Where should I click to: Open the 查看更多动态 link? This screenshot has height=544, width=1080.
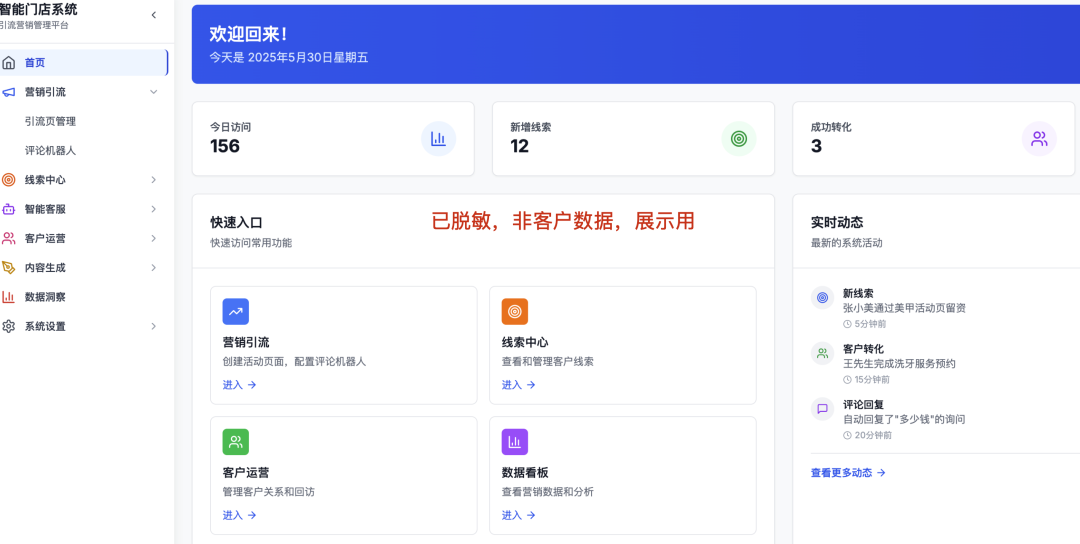click(x=848, y=473)
